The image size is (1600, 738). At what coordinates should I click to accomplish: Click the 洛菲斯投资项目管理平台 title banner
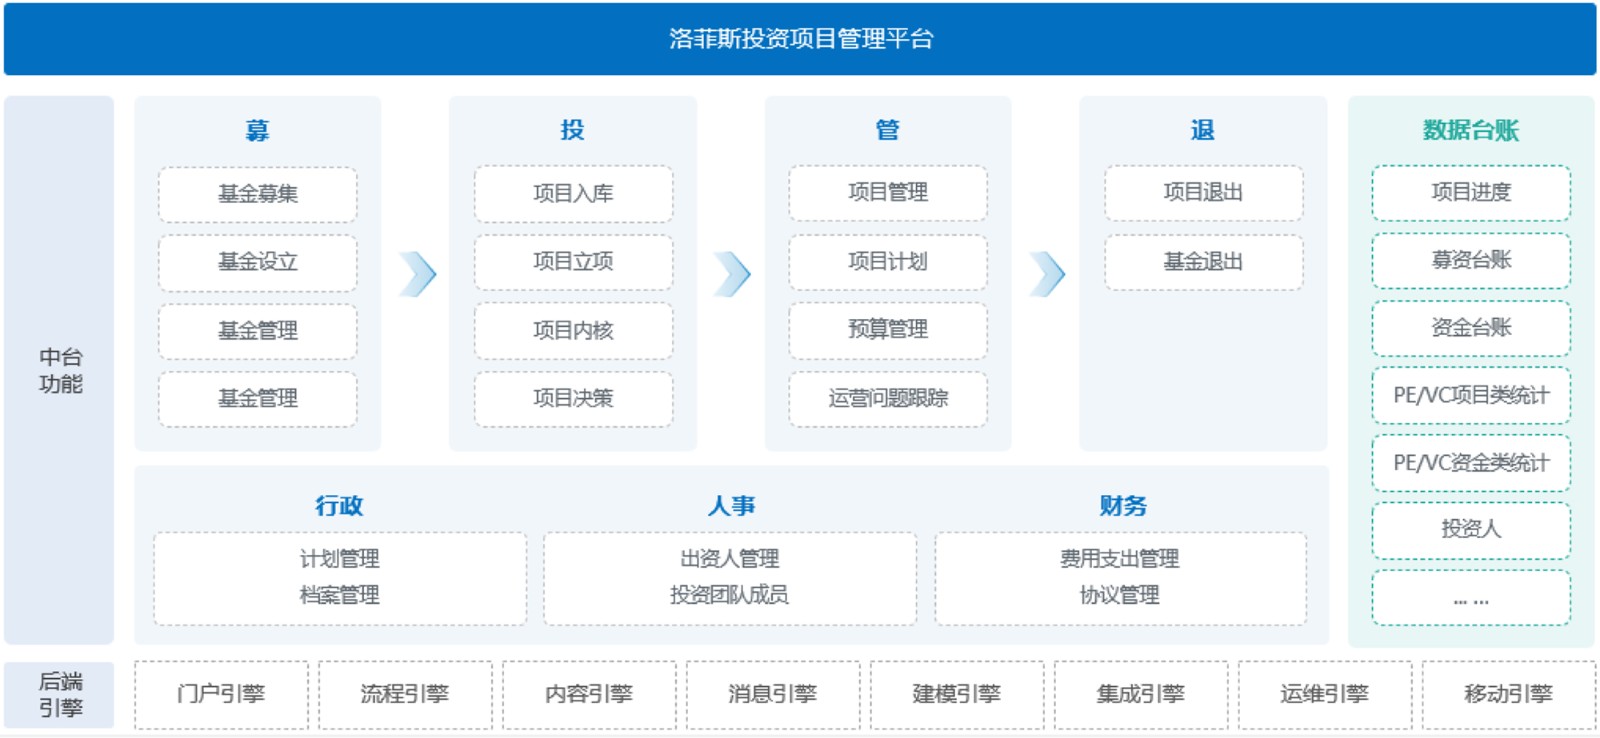(800, 39)
